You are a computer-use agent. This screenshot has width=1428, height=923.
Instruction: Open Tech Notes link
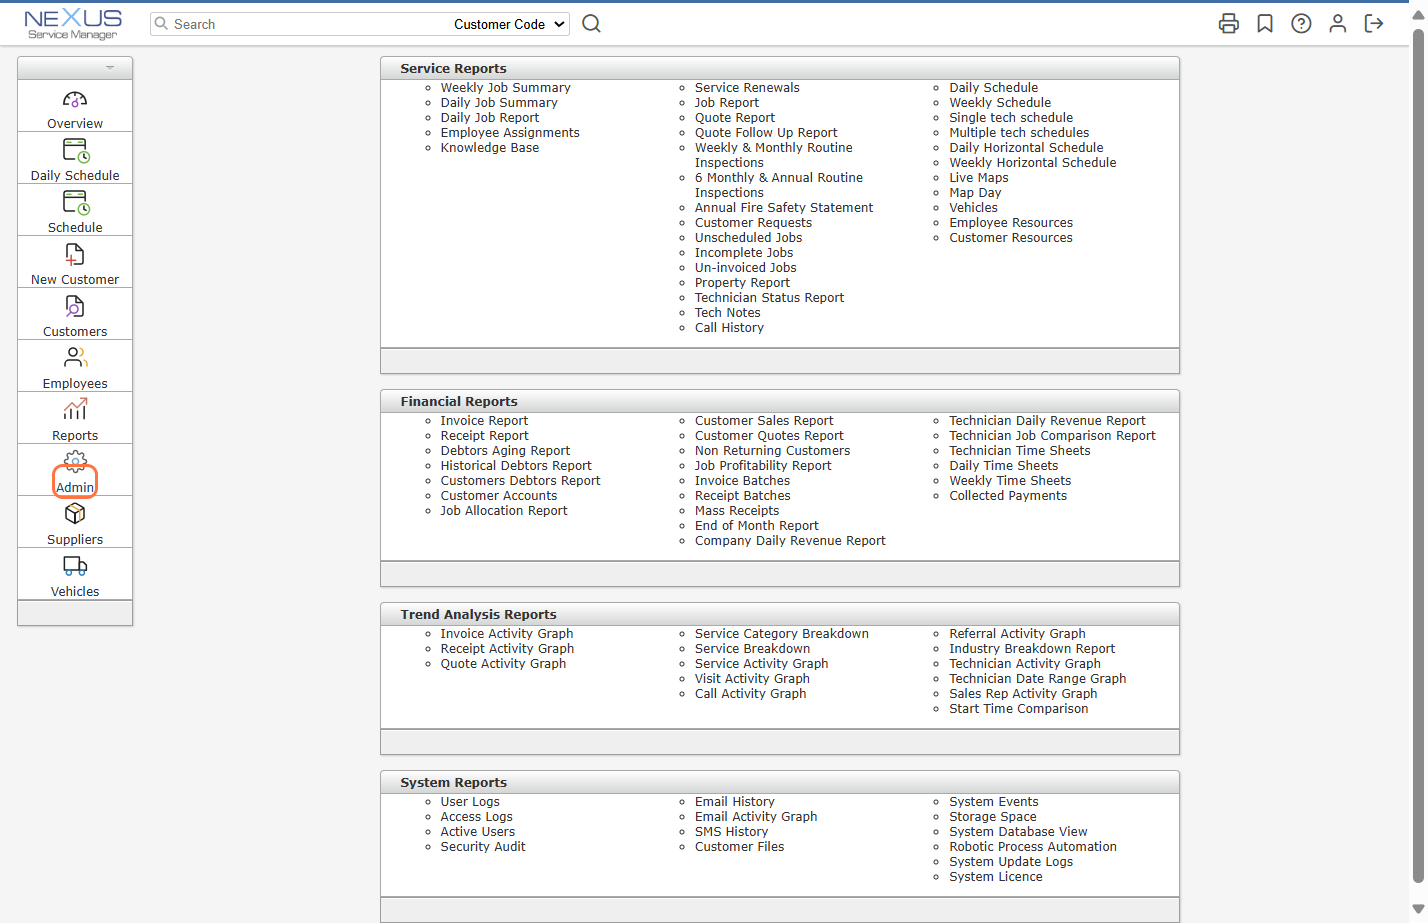pyautogui.click(x=728, y=313)
